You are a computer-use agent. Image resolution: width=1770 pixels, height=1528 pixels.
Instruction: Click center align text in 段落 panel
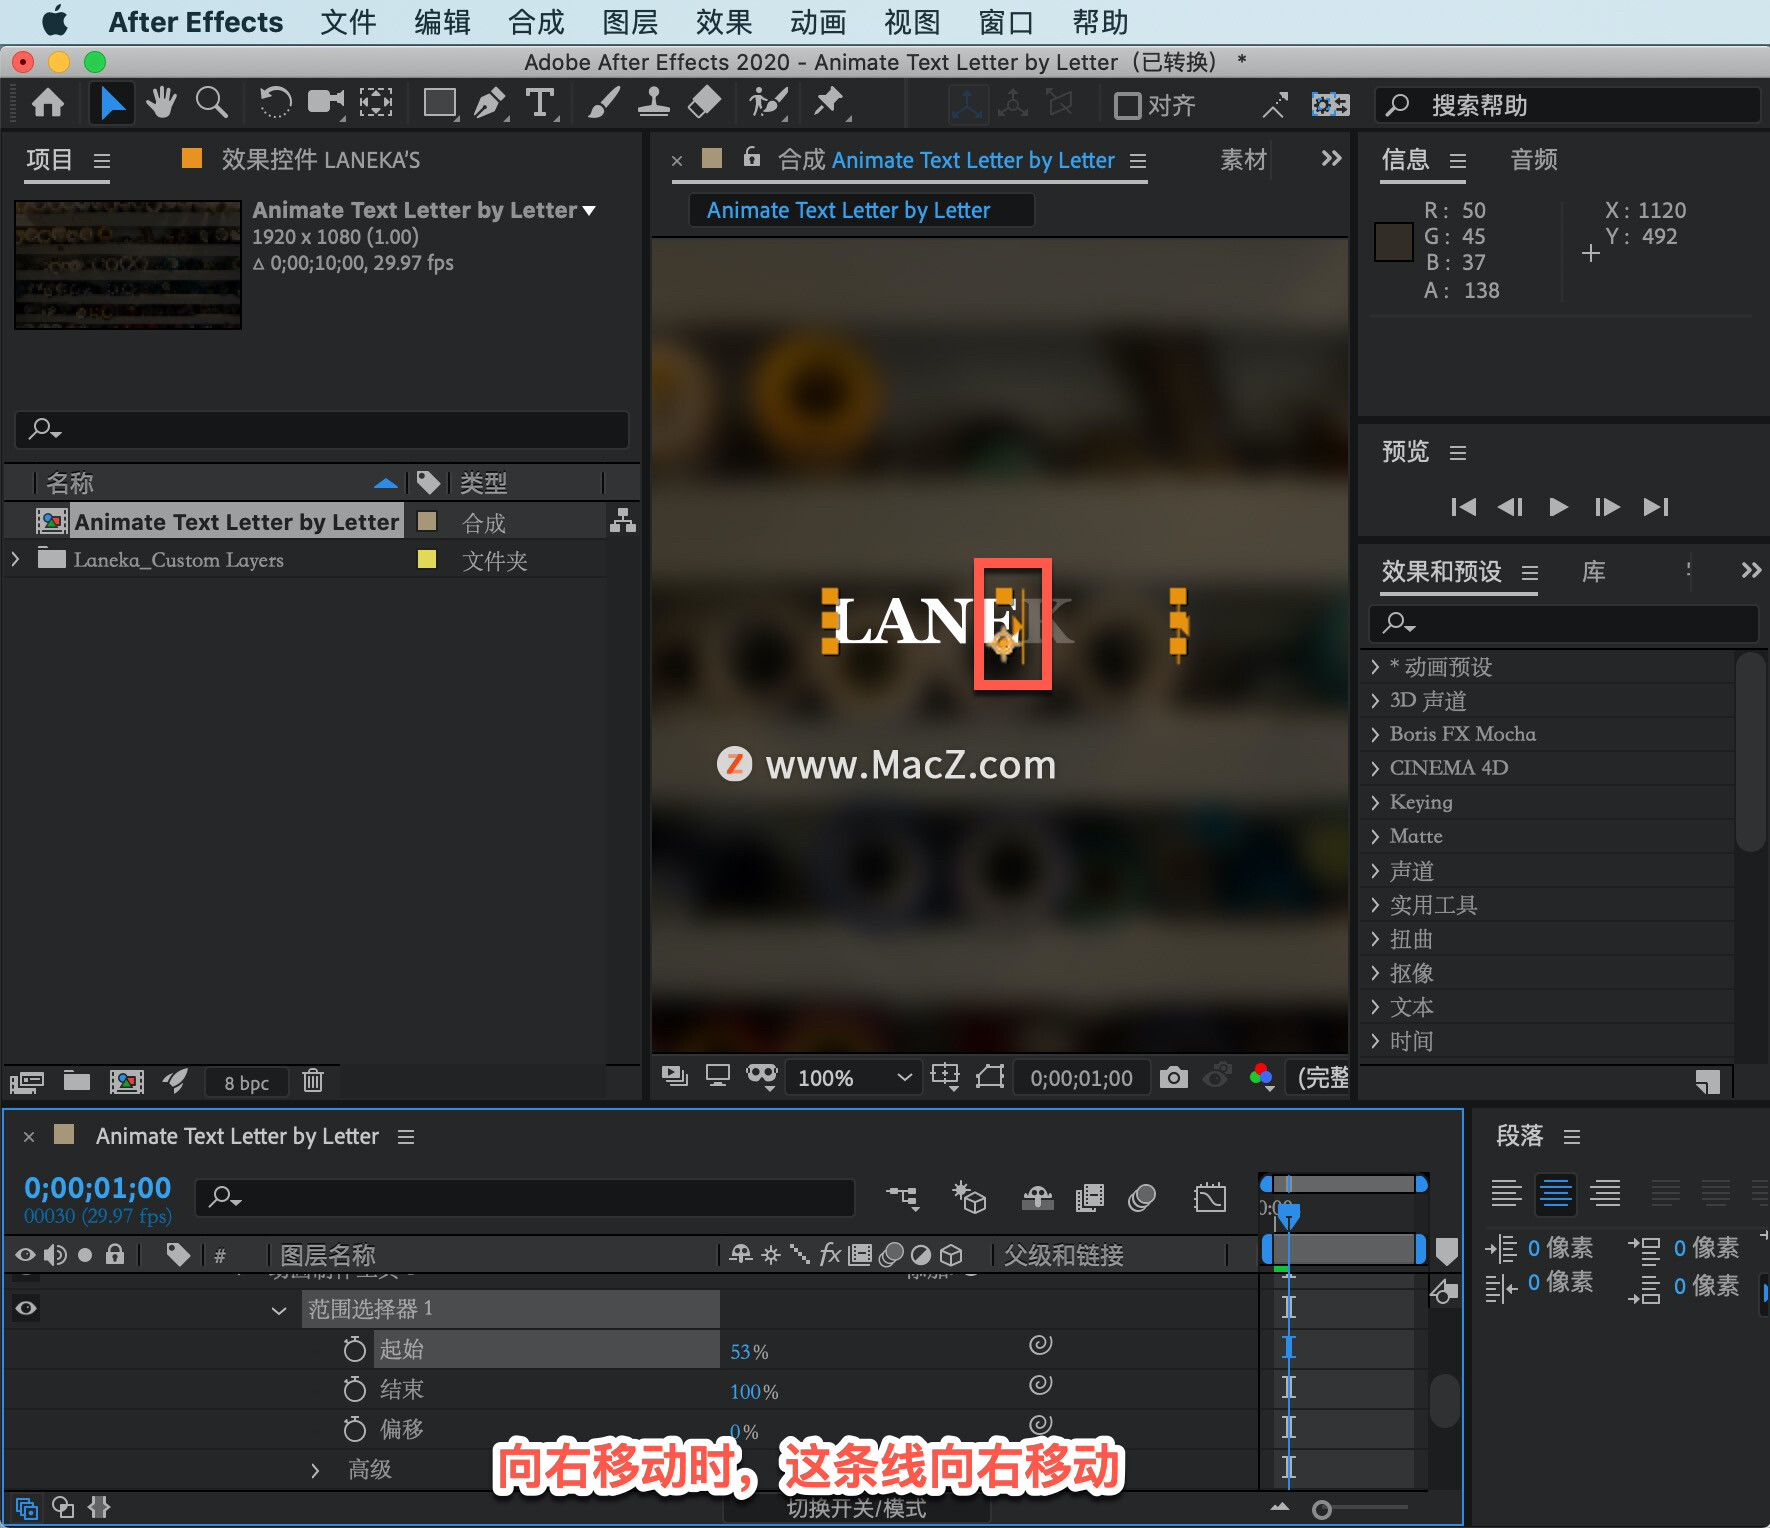pos(1556,1193)
